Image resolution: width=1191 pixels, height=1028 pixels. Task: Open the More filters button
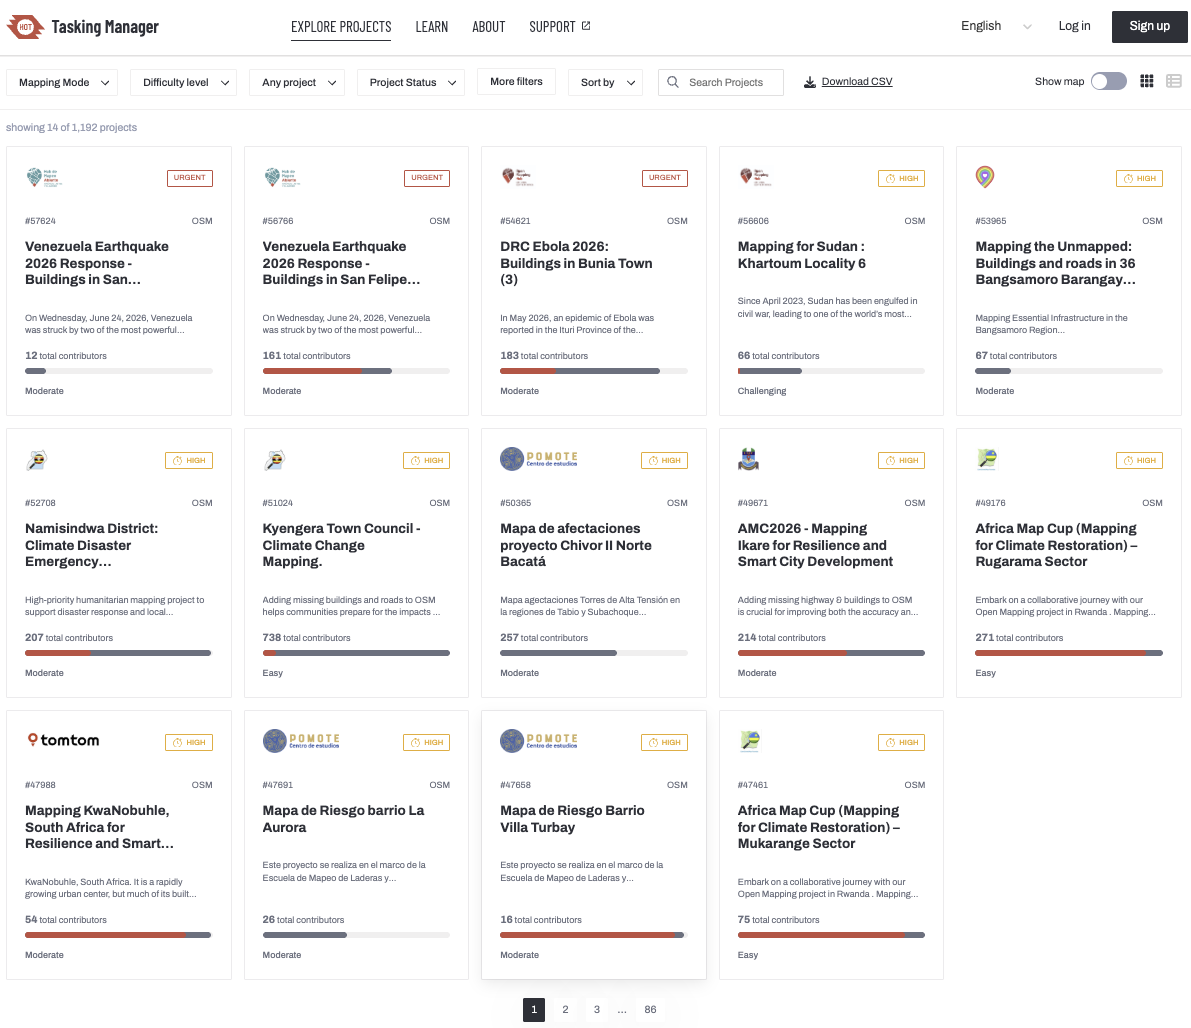point(517,81)
